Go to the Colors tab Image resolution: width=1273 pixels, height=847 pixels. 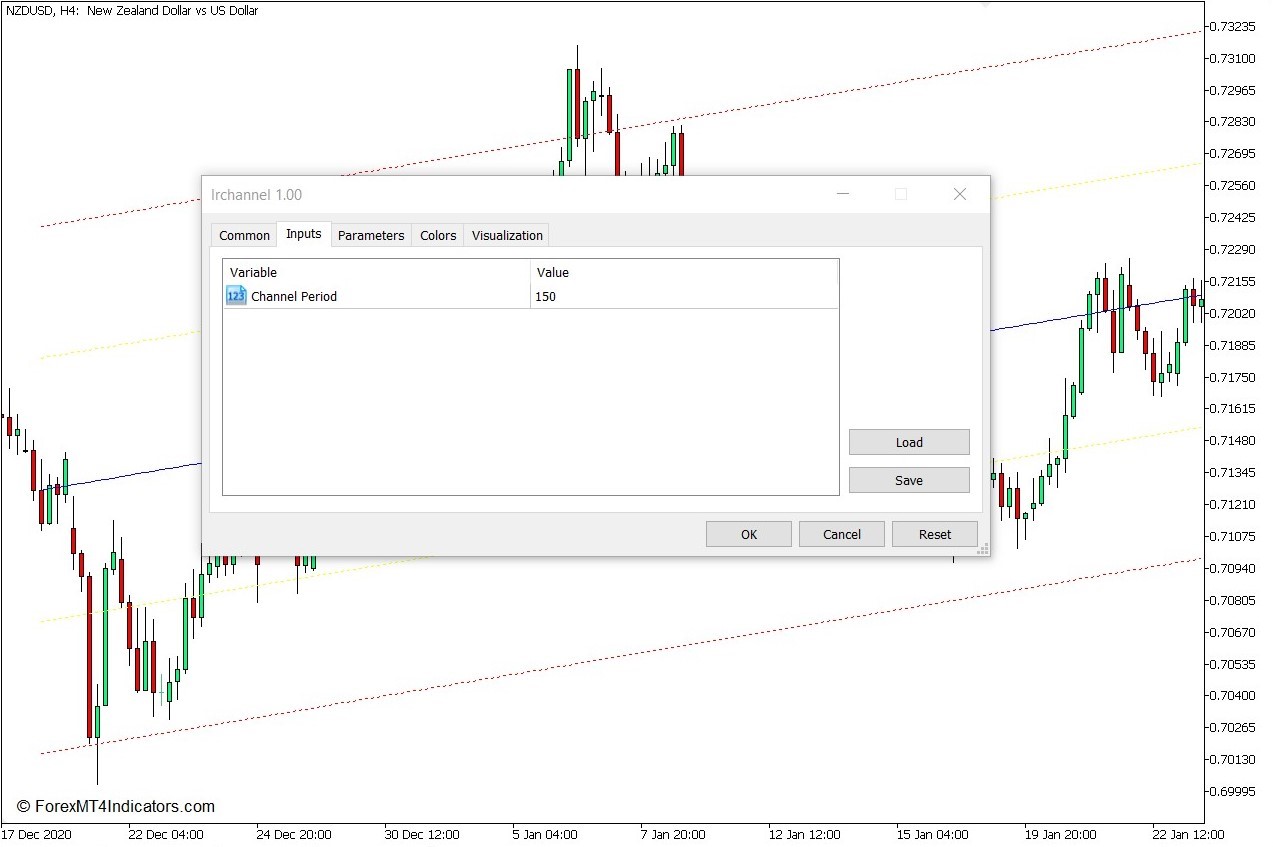438,235
